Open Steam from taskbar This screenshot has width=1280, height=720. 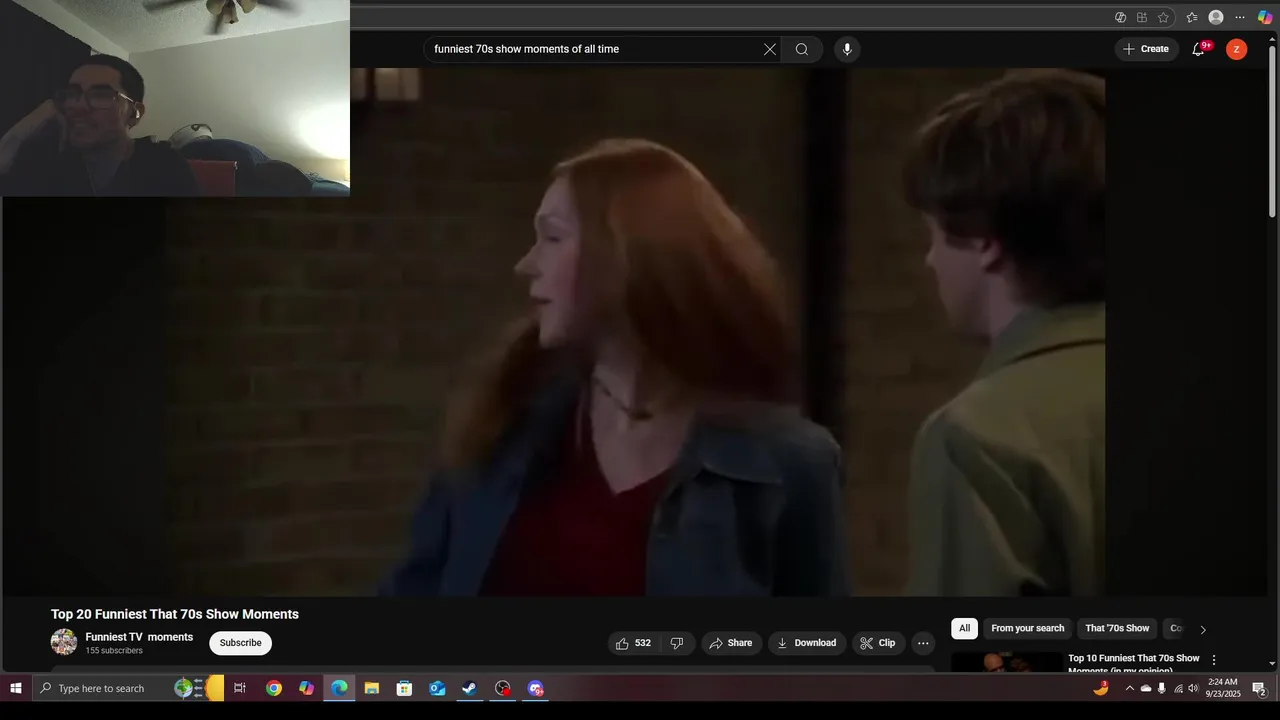tap(470, 688)
